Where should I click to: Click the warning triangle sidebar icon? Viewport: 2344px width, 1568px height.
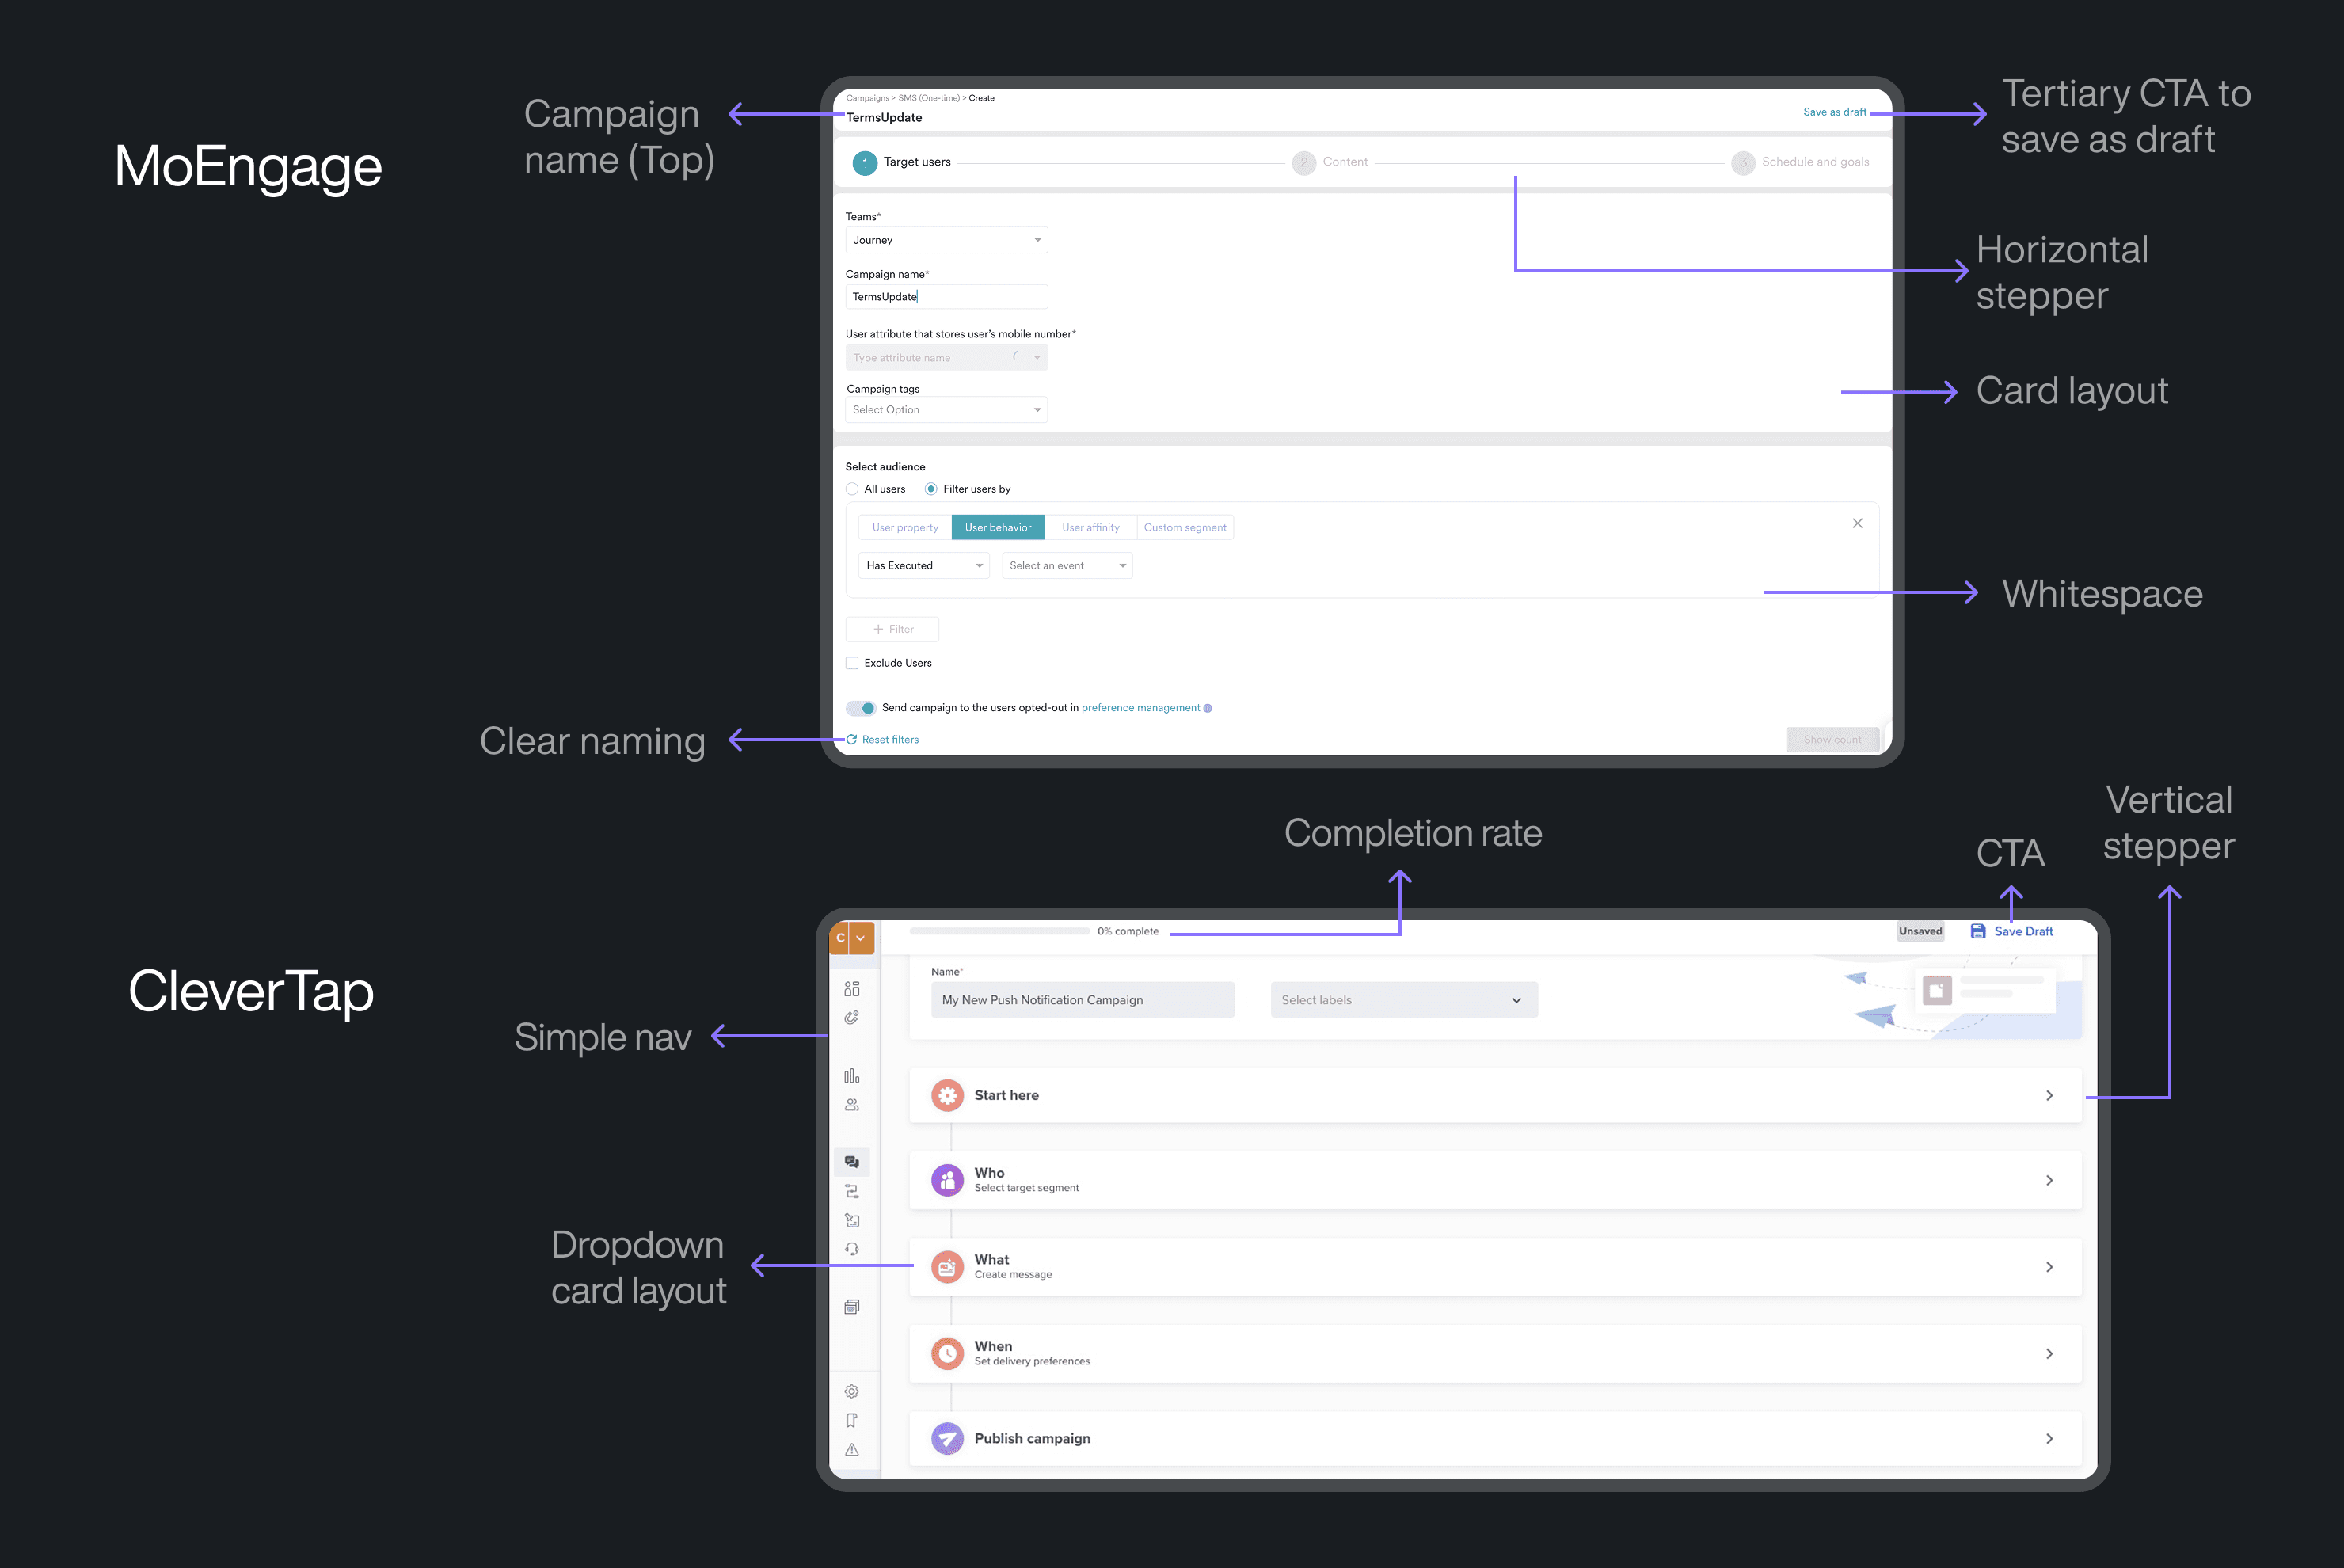point(851,1449)
